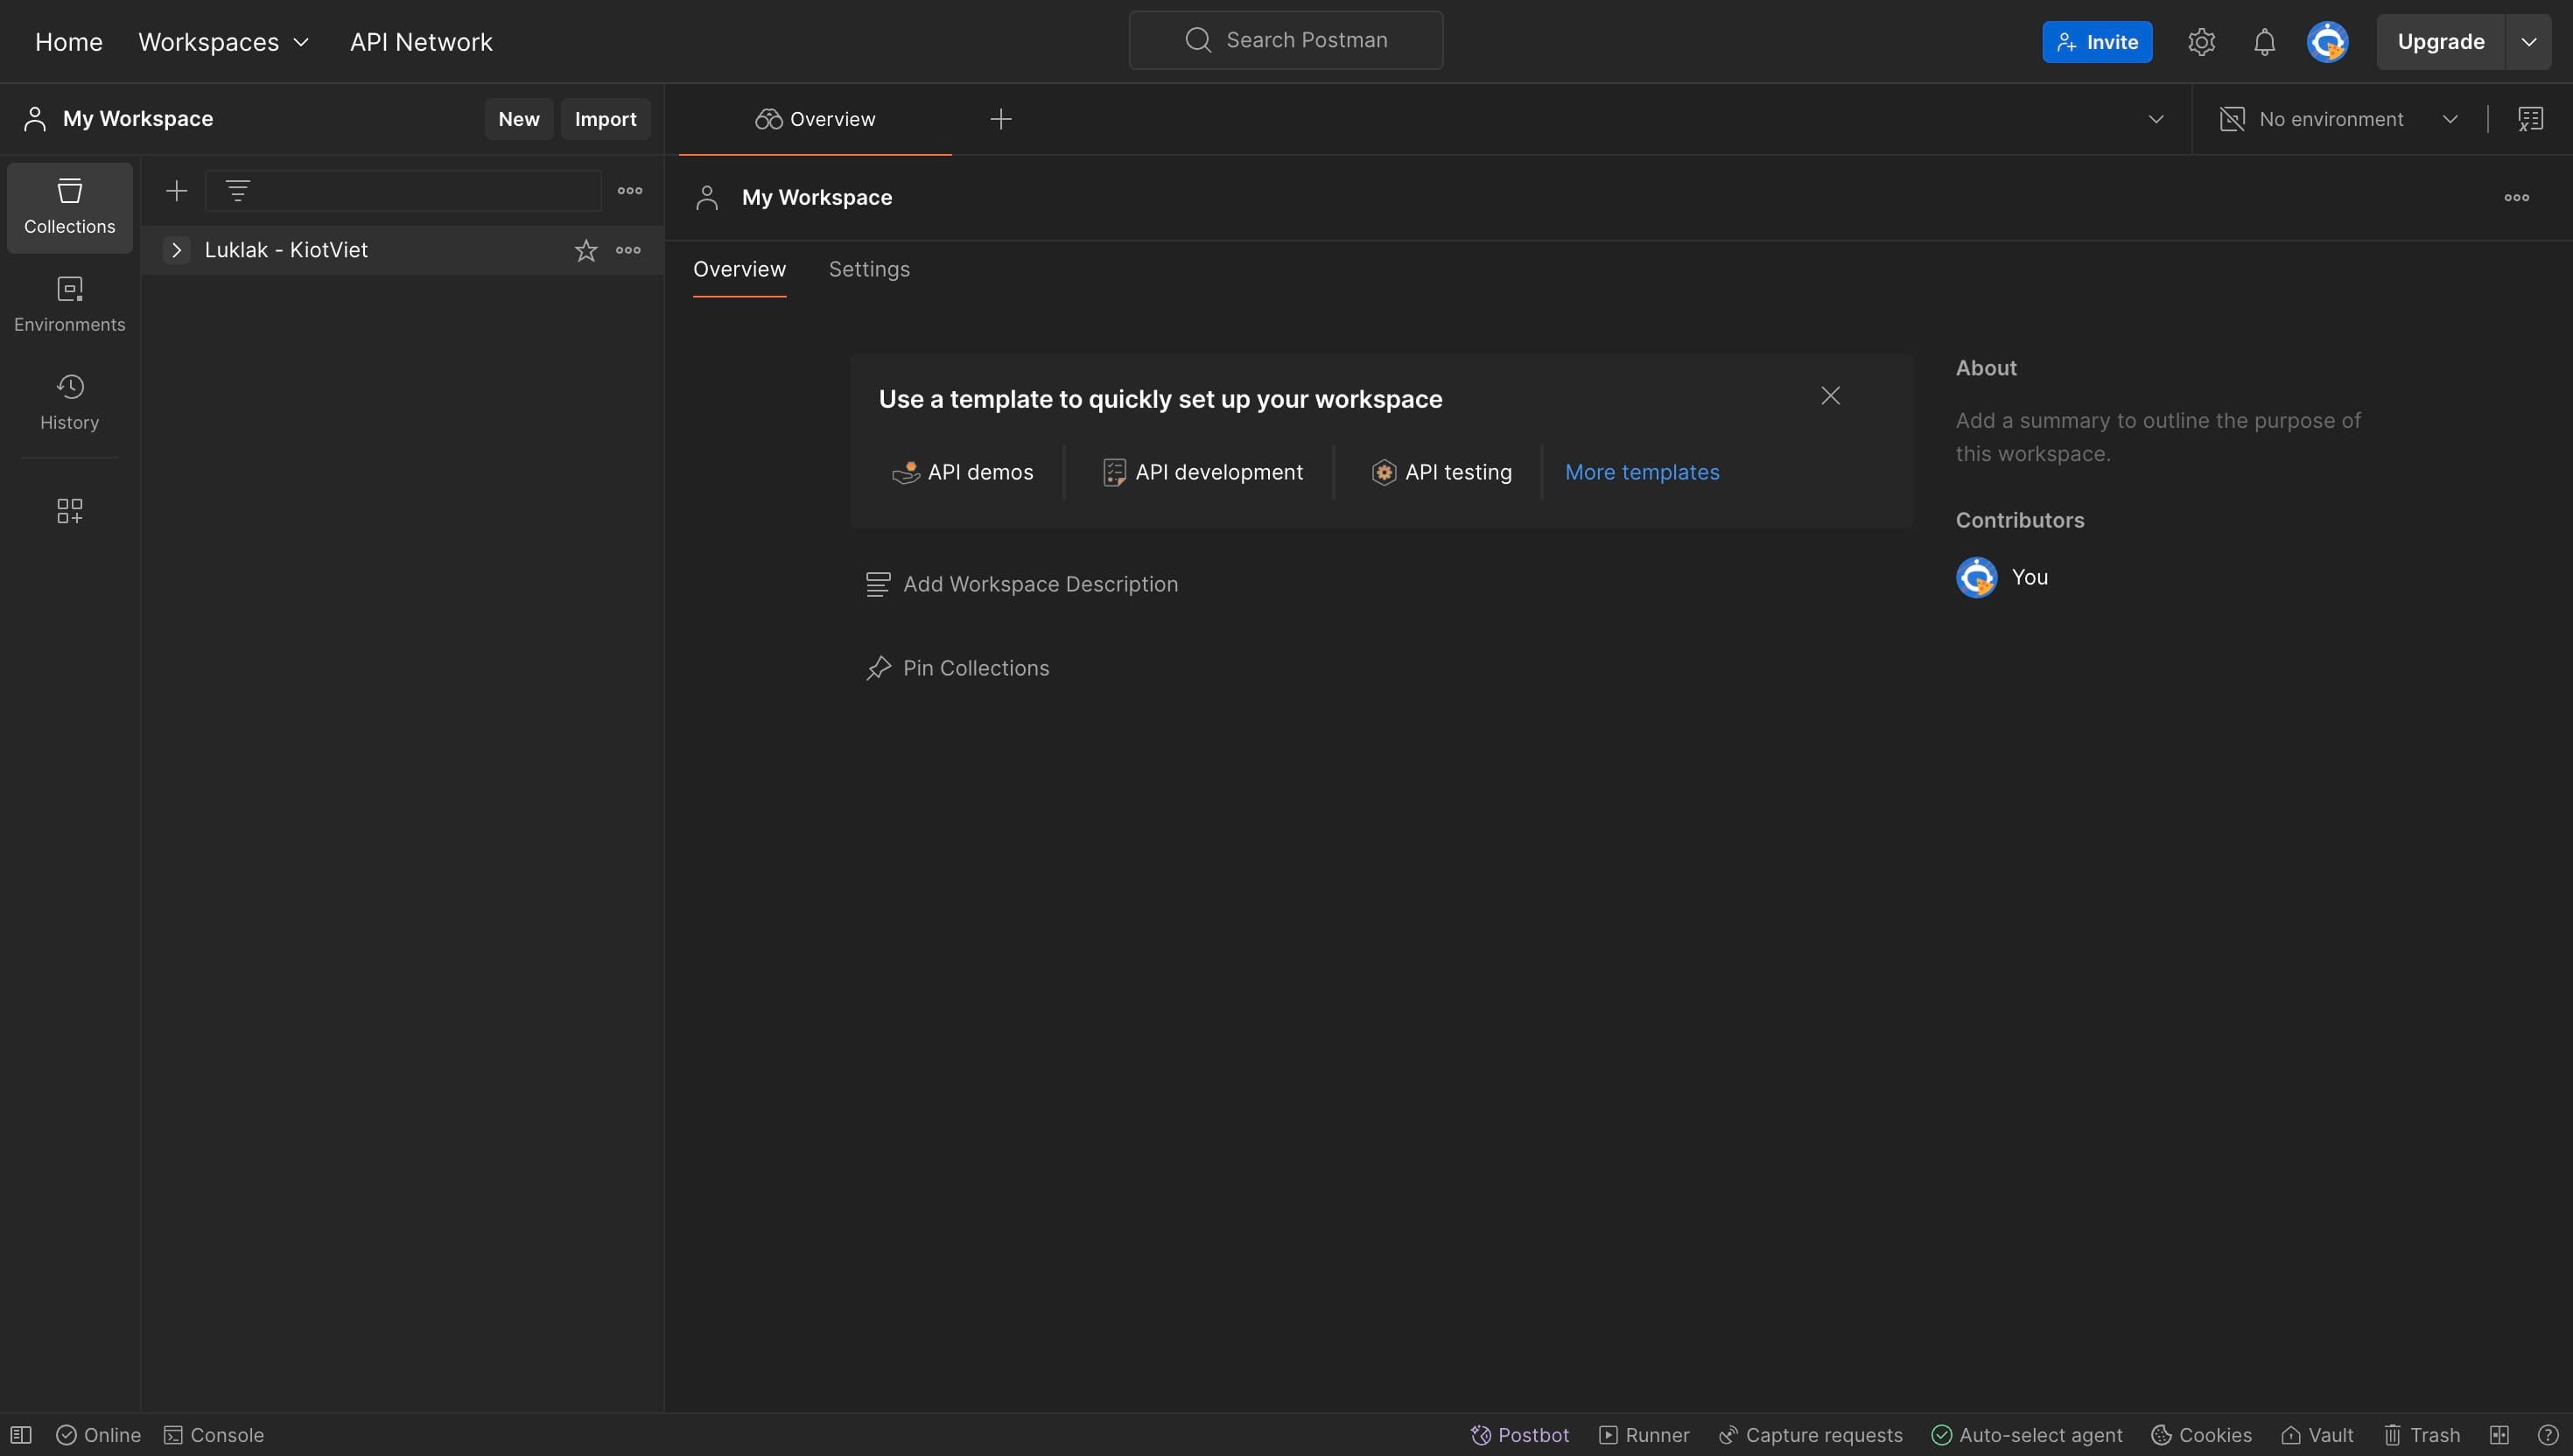
Task: Click the environment quick look icon
Action: point(2530,119)
